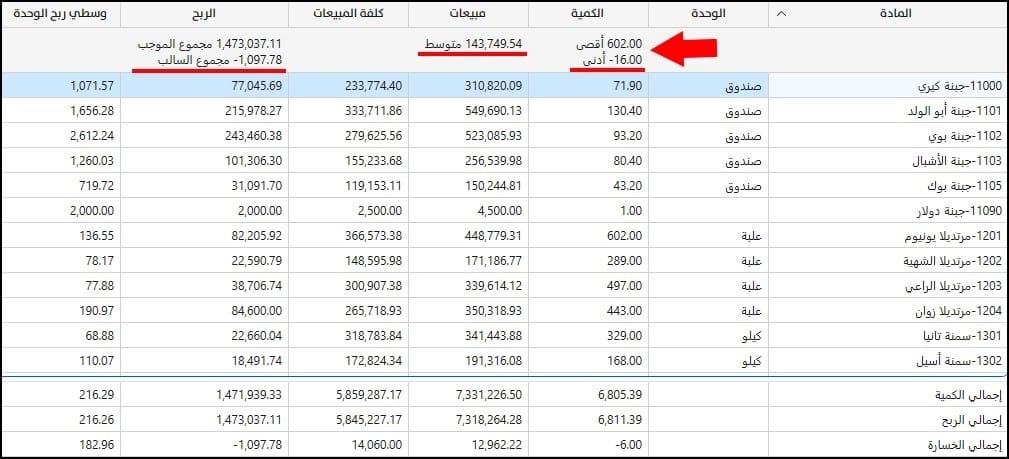Click sales value 310,820.09
This screenshot has height=459, width=1009.
(492, 86)
